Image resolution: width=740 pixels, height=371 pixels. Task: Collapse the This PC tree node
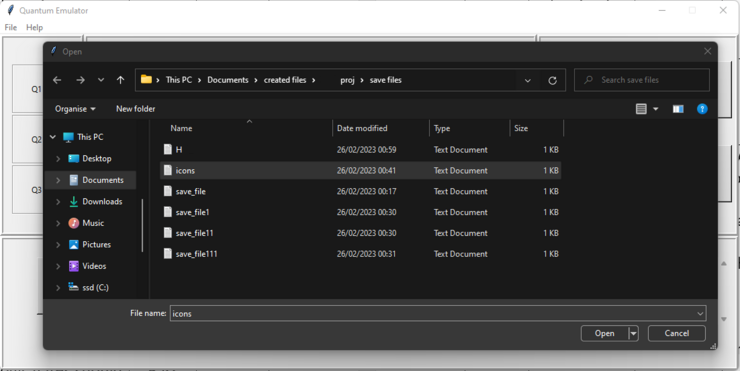pos(53,137)
